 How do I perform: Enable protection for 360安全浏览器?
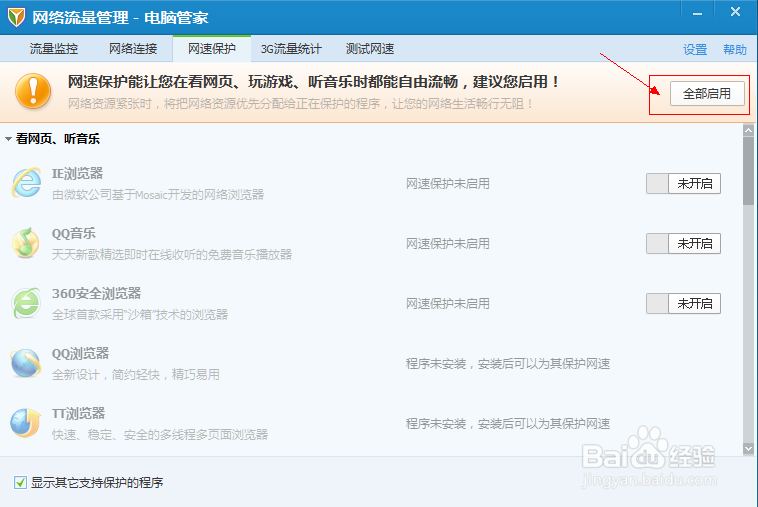(x=683, y=304)
